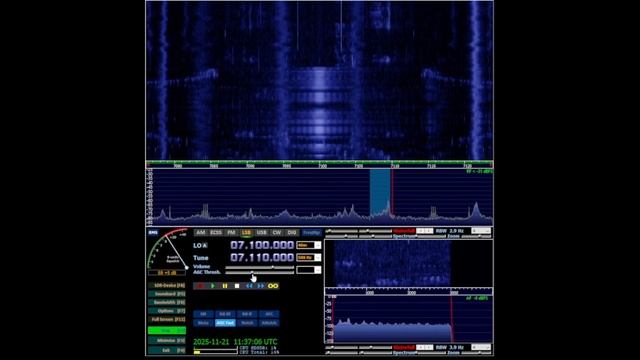
Task: Click the red Waterfall label of the AF display
Action: [404, 347]
